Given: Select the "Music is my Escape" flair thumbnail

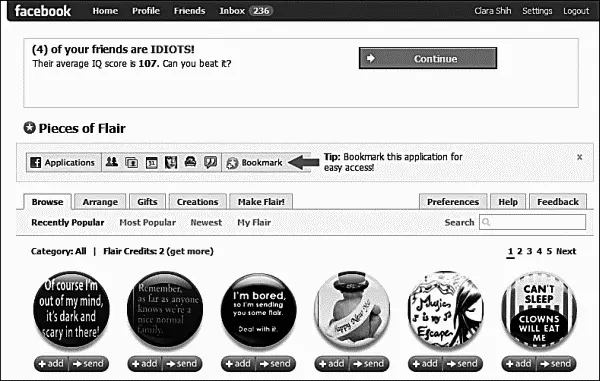Looking at the screenshot, I should (445, 309).
